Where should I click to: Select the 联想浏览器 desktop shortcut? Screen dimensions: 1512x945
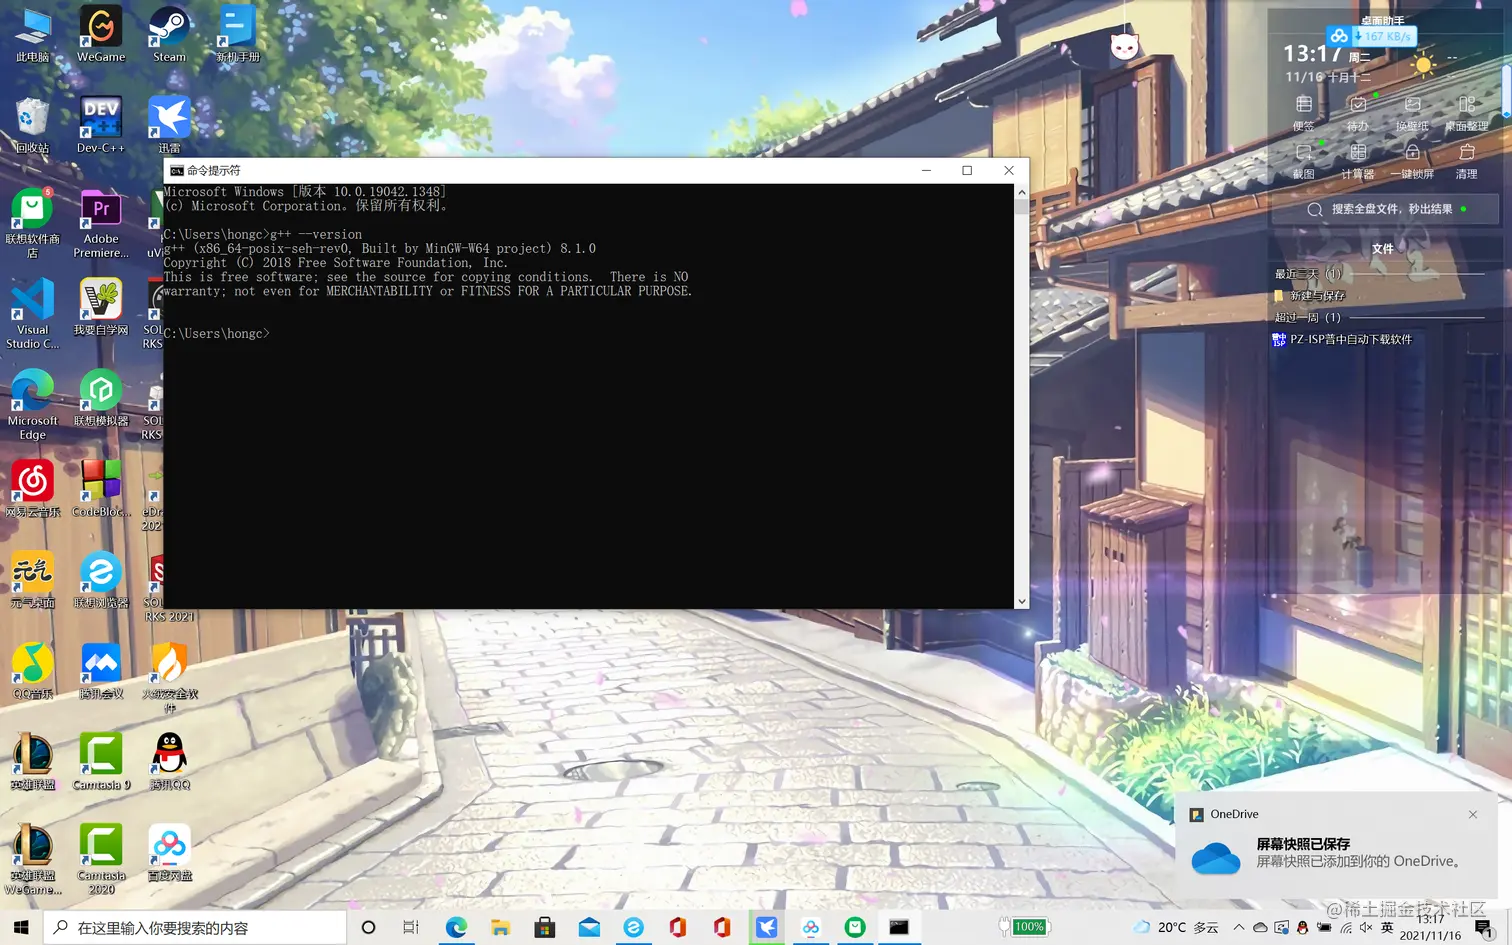pyautogui.click(x=101, y=581)
